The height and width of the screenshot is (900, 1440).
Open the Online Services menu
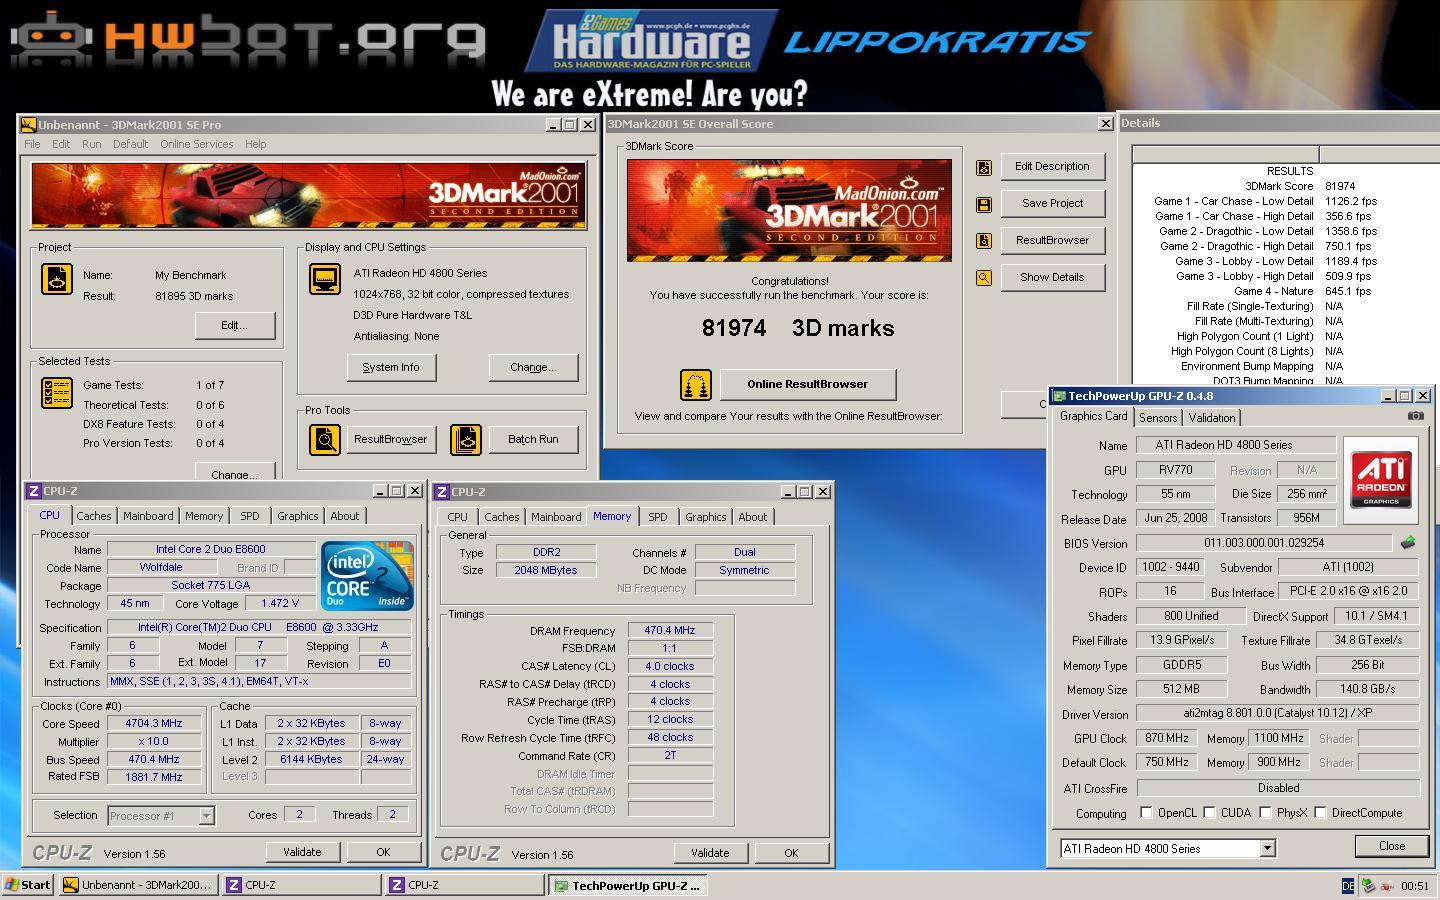tap(196, 144)
